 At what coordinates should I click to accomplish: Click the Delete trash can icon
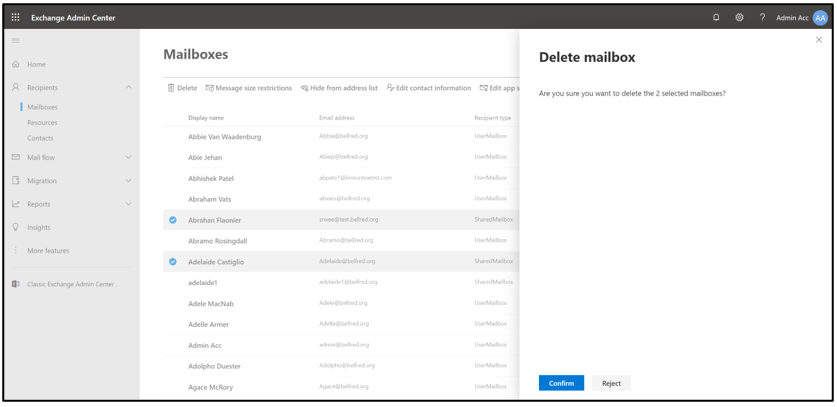click(171, 88)
